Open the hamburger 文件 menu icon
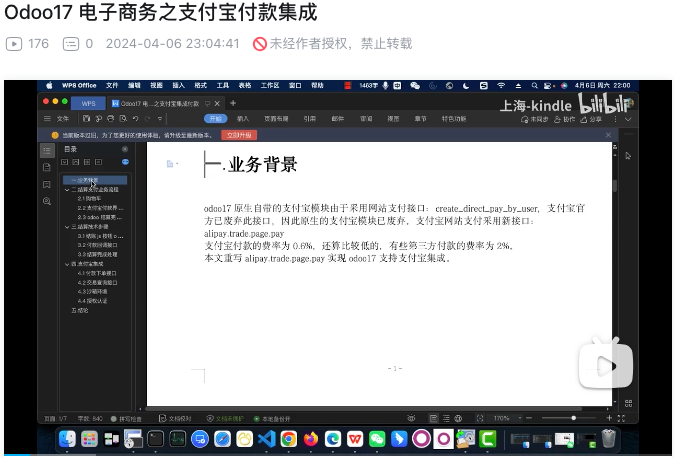 point(47,119)
